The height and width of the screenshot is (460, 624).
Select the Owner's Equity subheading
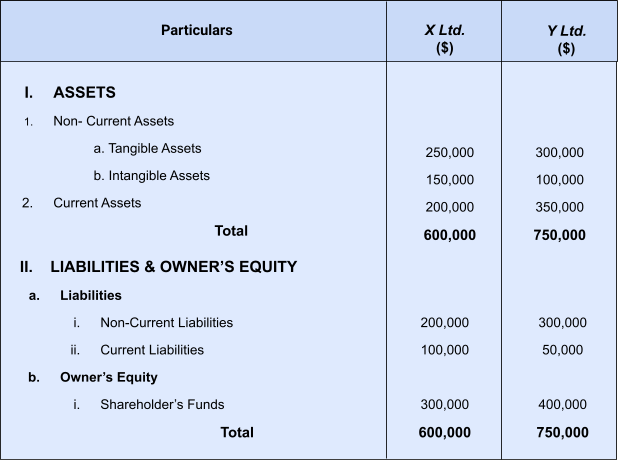(108, 377)
